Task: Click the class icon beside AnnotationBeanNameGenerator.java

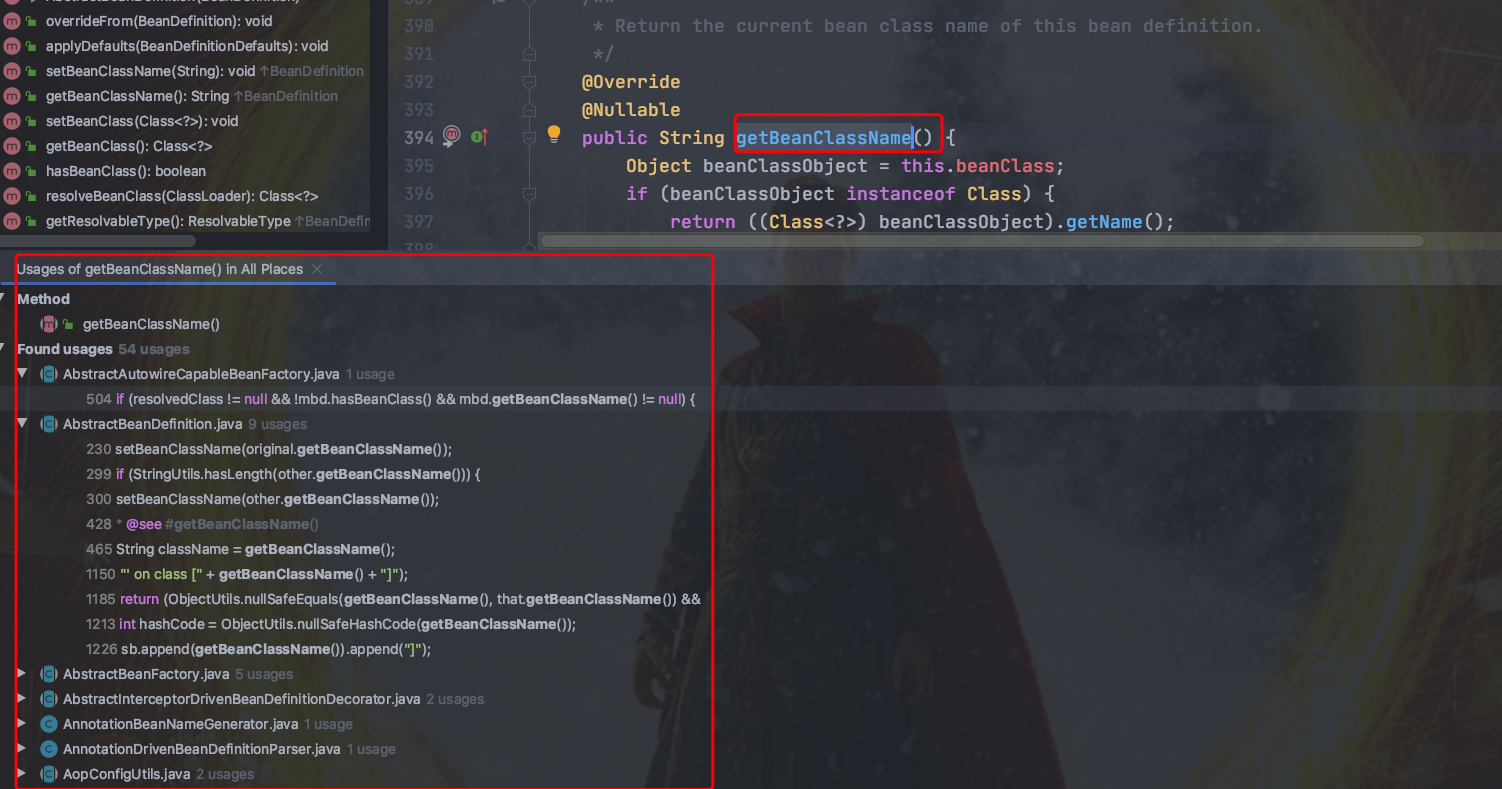Action: (49, 724)
